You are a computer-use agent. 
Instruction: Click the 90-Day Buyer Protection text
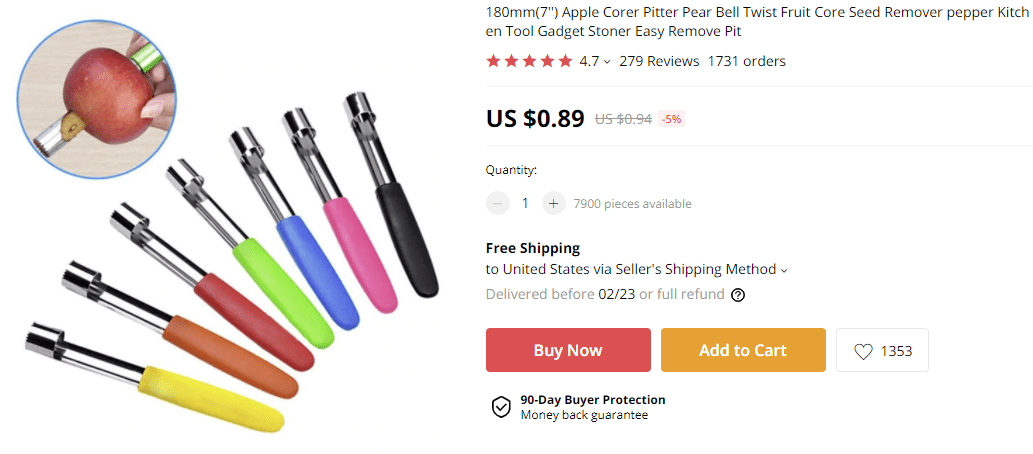[592, 399]
